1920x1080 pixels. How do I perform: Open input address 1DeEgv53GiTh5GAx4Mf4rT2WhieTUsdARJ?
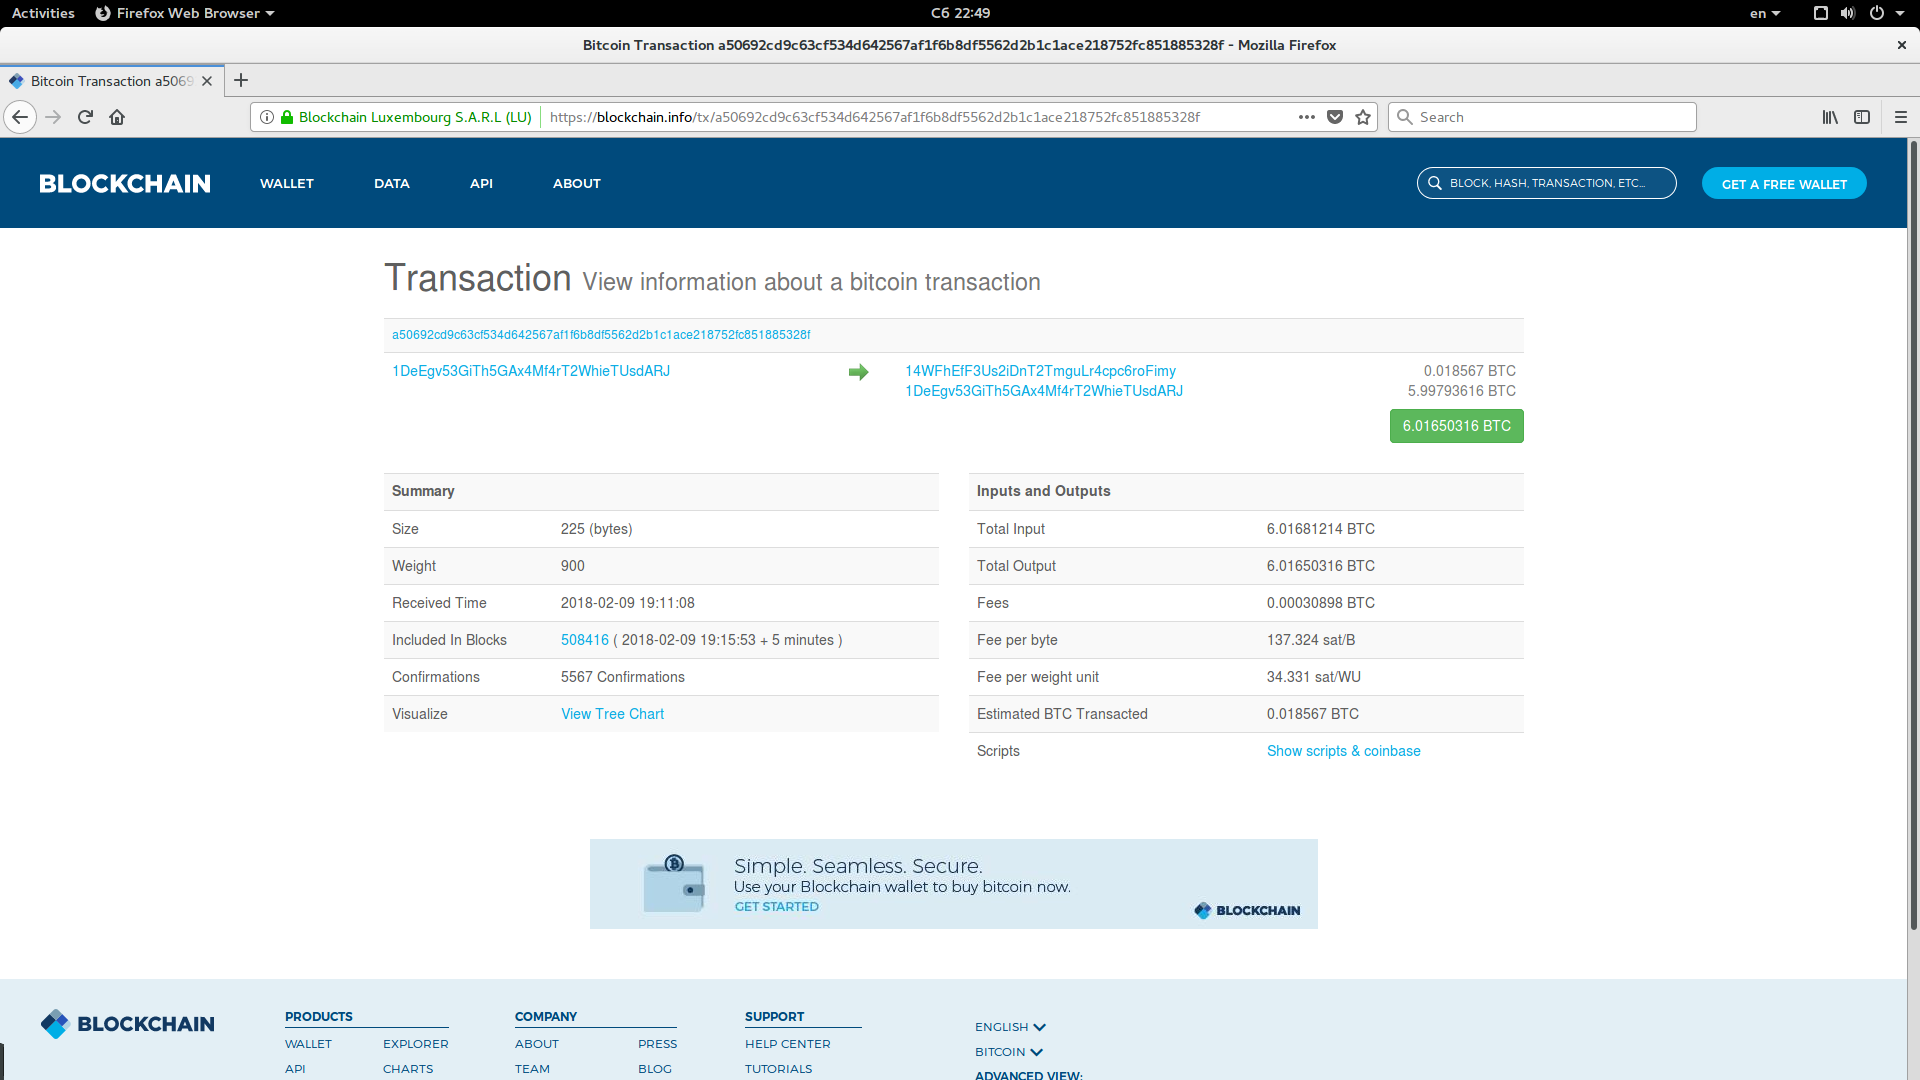coord(531,371)
